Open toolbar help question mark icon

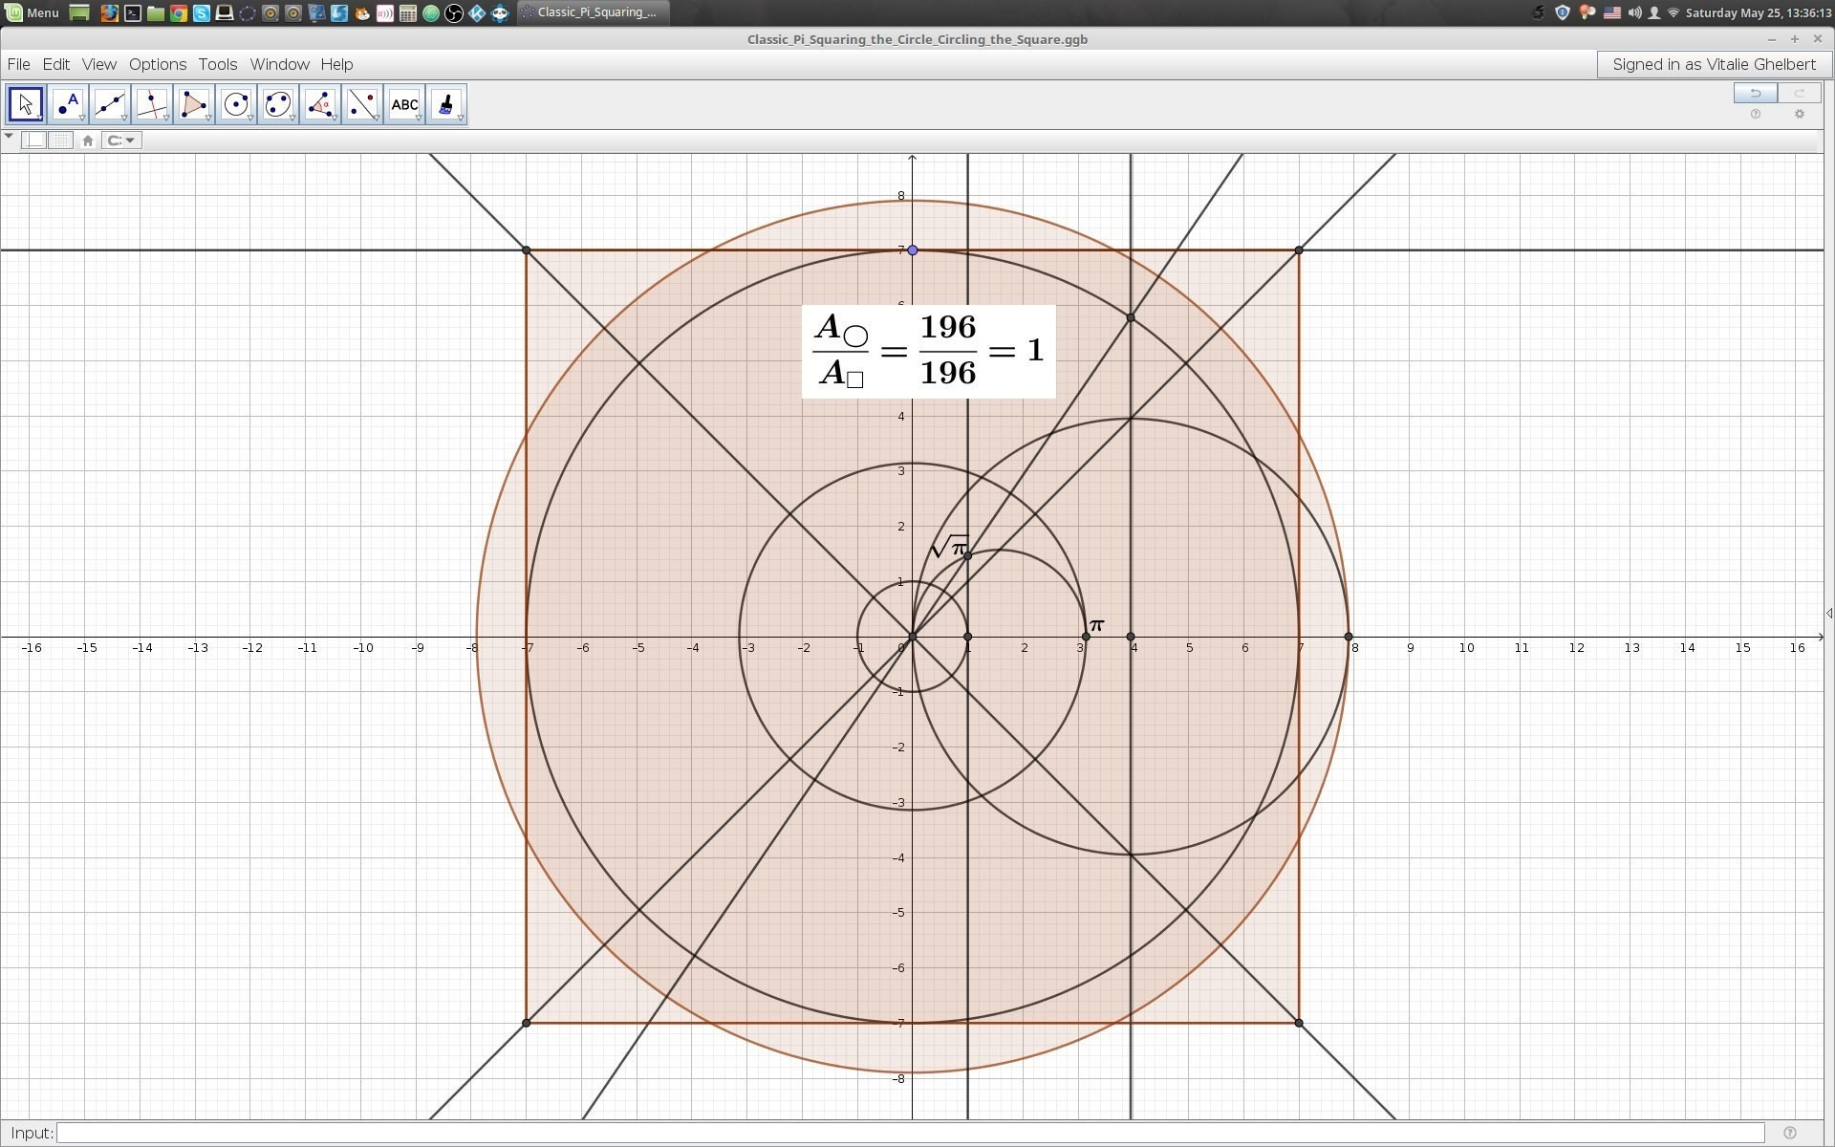1755,114
